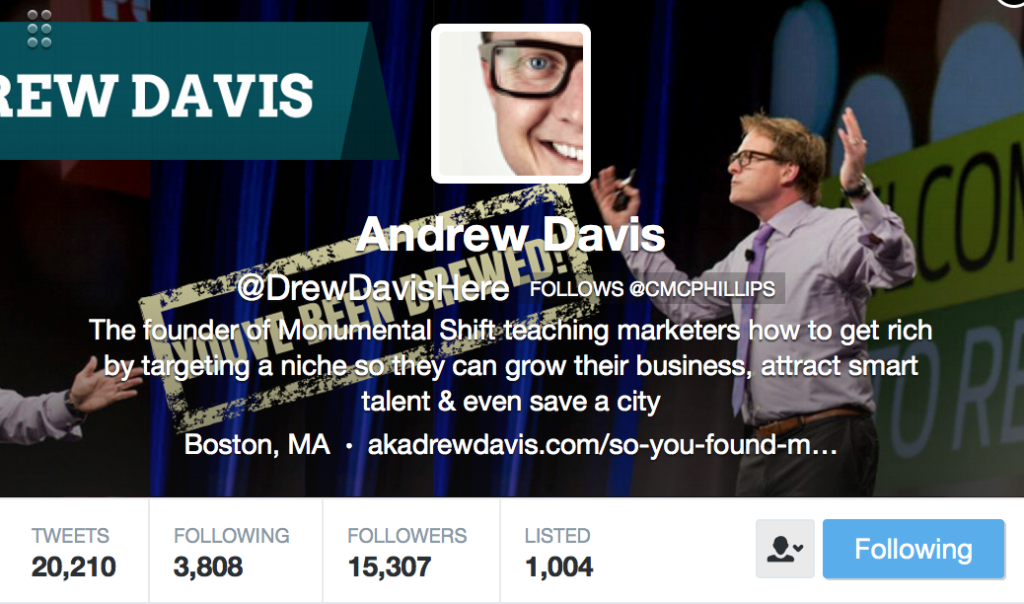Click the person silhouette icon
Screen dimensions: 1024x604
click(780, 549)
